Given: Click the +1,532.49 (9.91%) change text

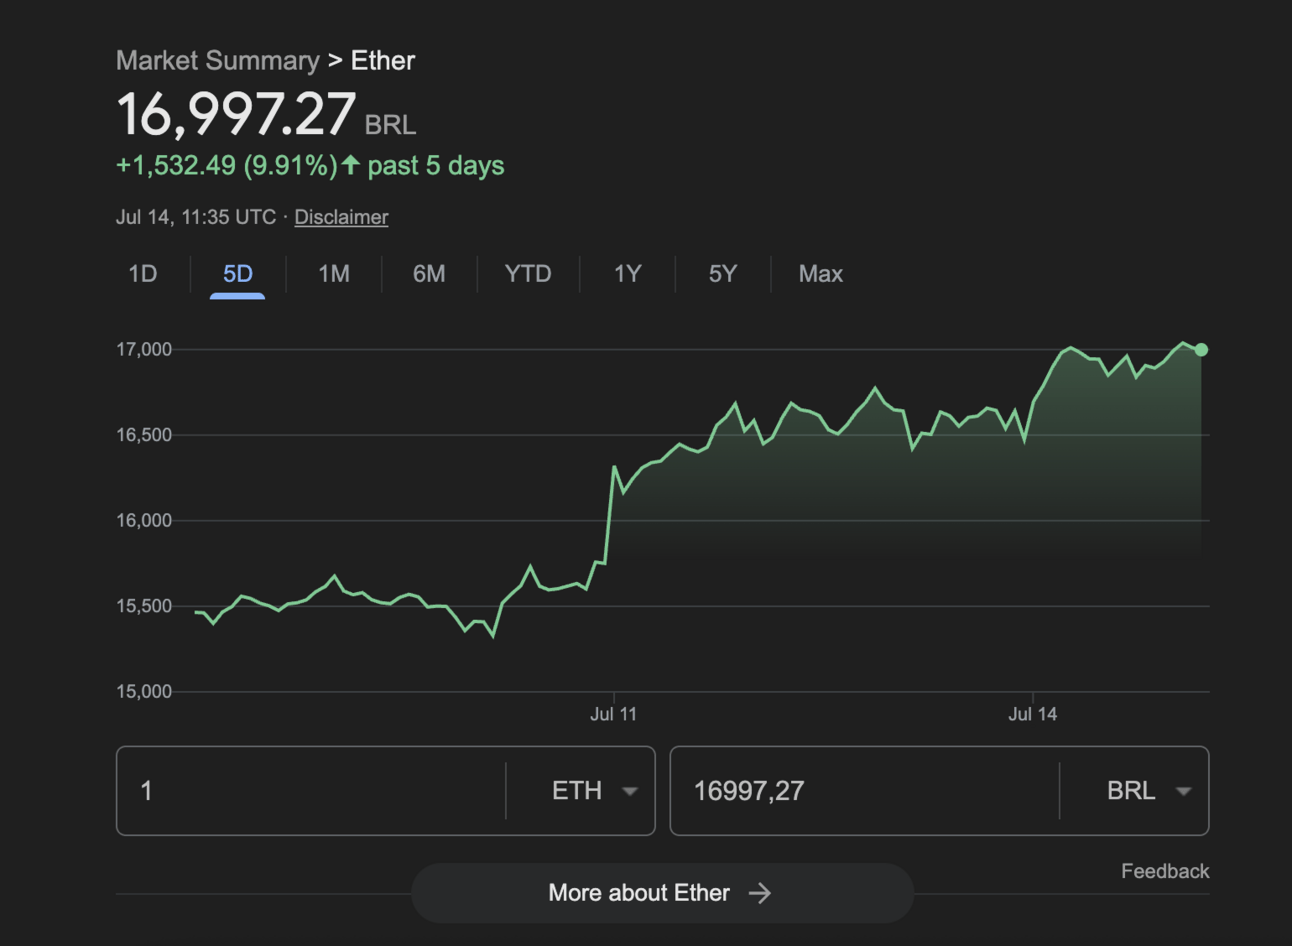Looking at the screenshot, I should click(x=227, y=166).
